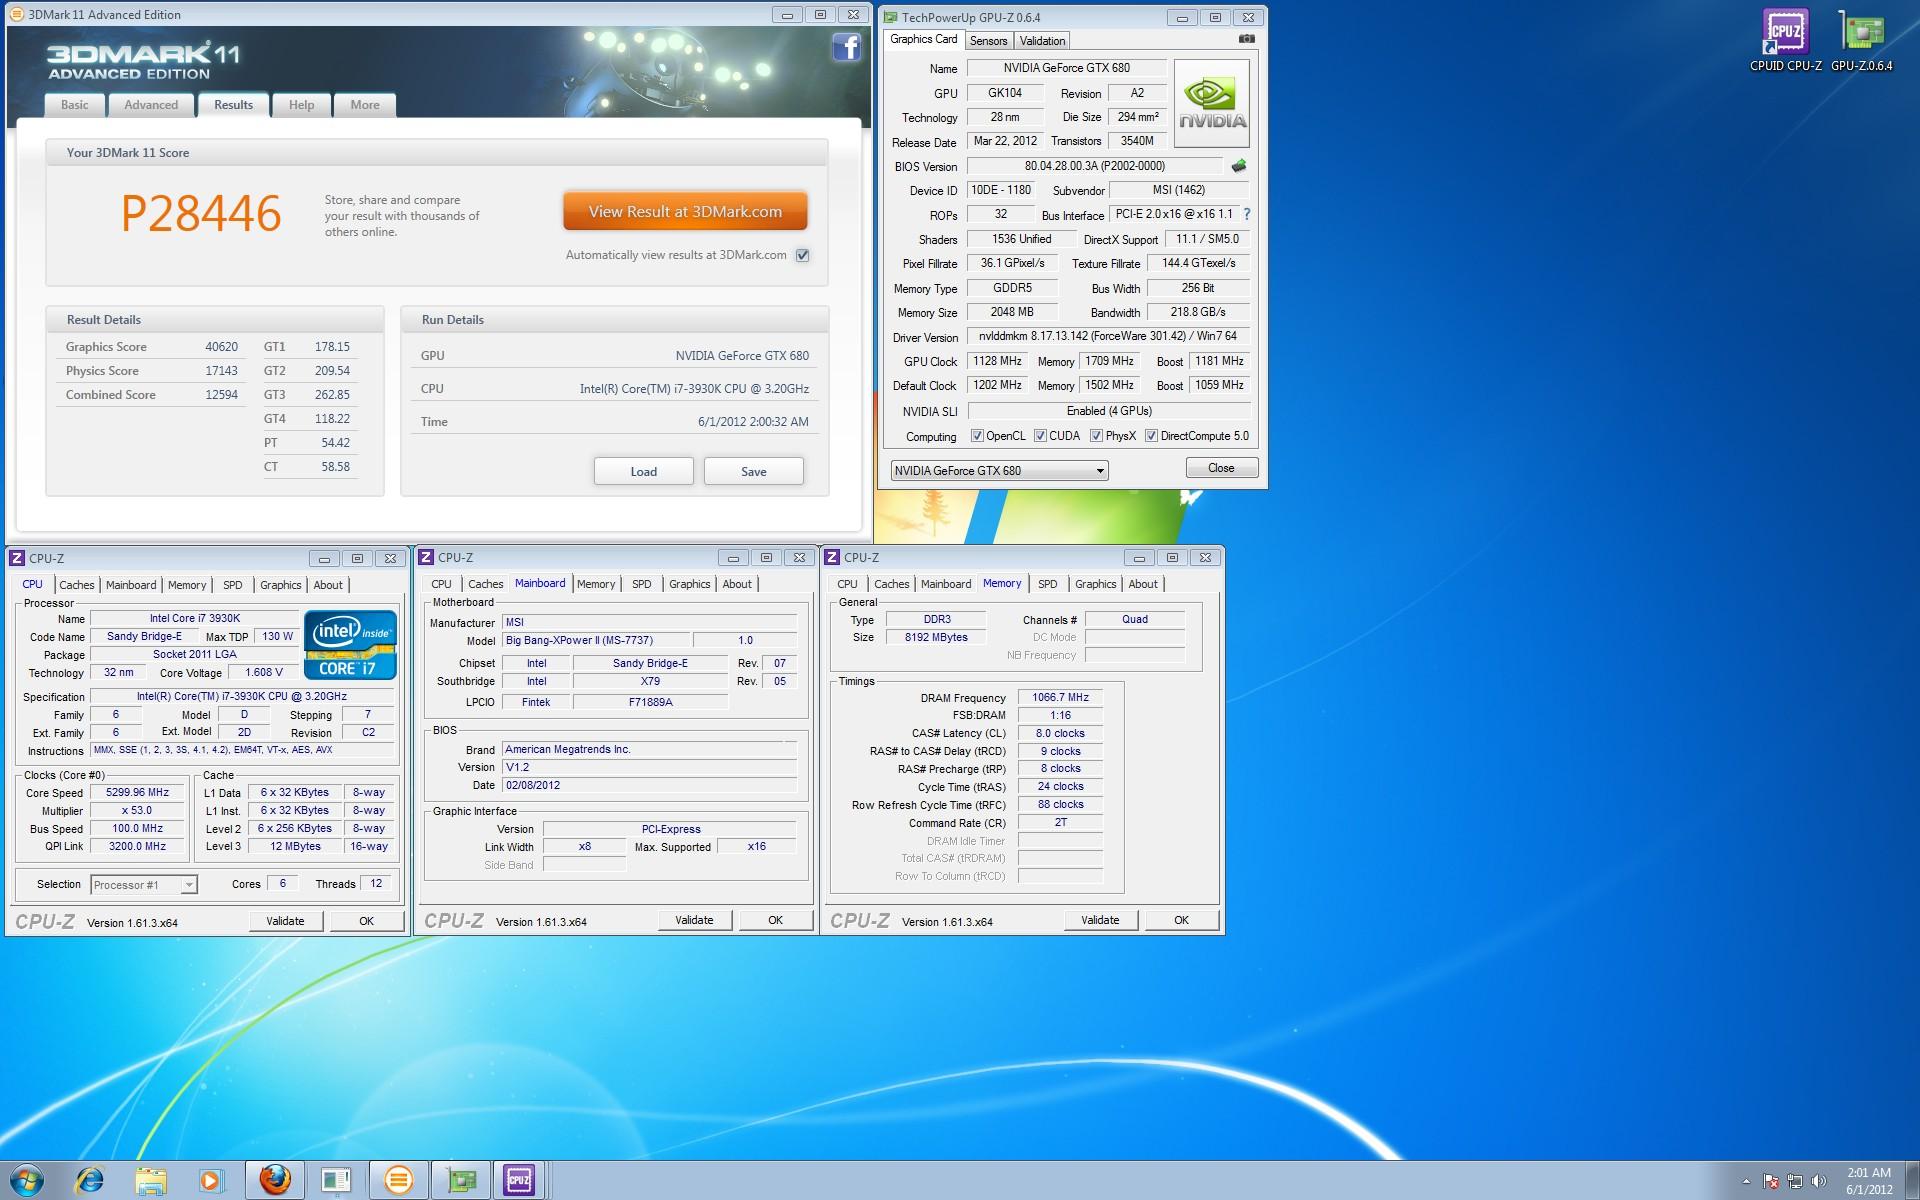Click the Physics Score value 17143
This screenshot has height=1200, width=1920.
click(x=221, y=371)
